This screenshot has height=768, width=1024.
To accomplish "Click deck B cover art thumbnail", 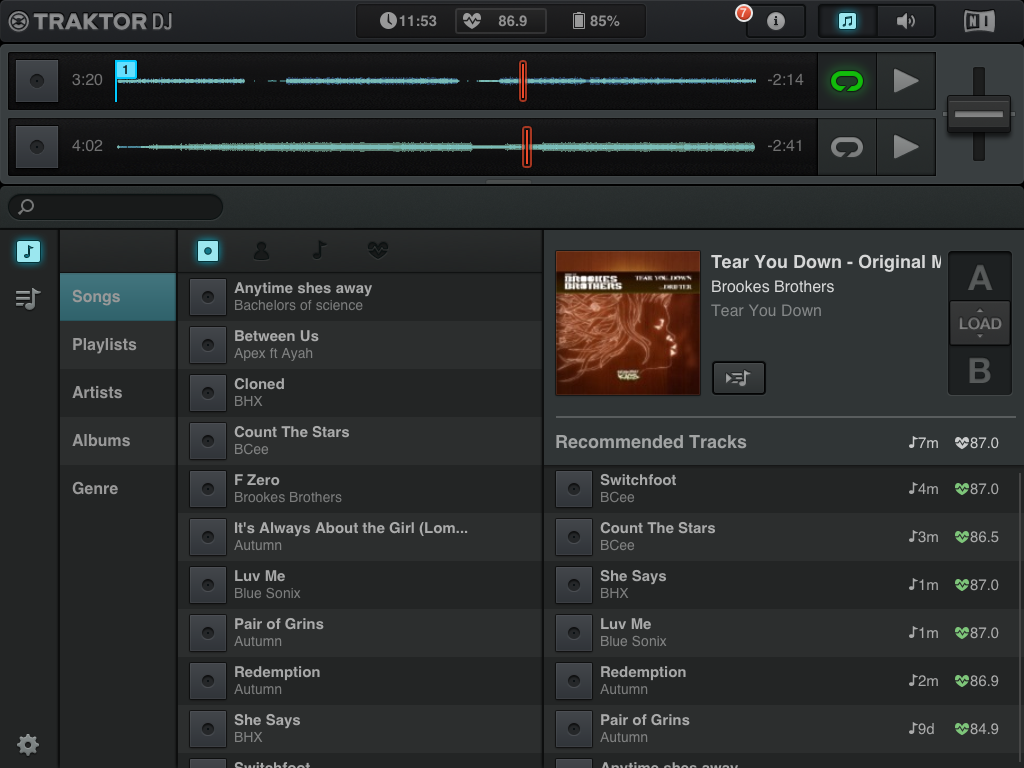I will 37,147.
